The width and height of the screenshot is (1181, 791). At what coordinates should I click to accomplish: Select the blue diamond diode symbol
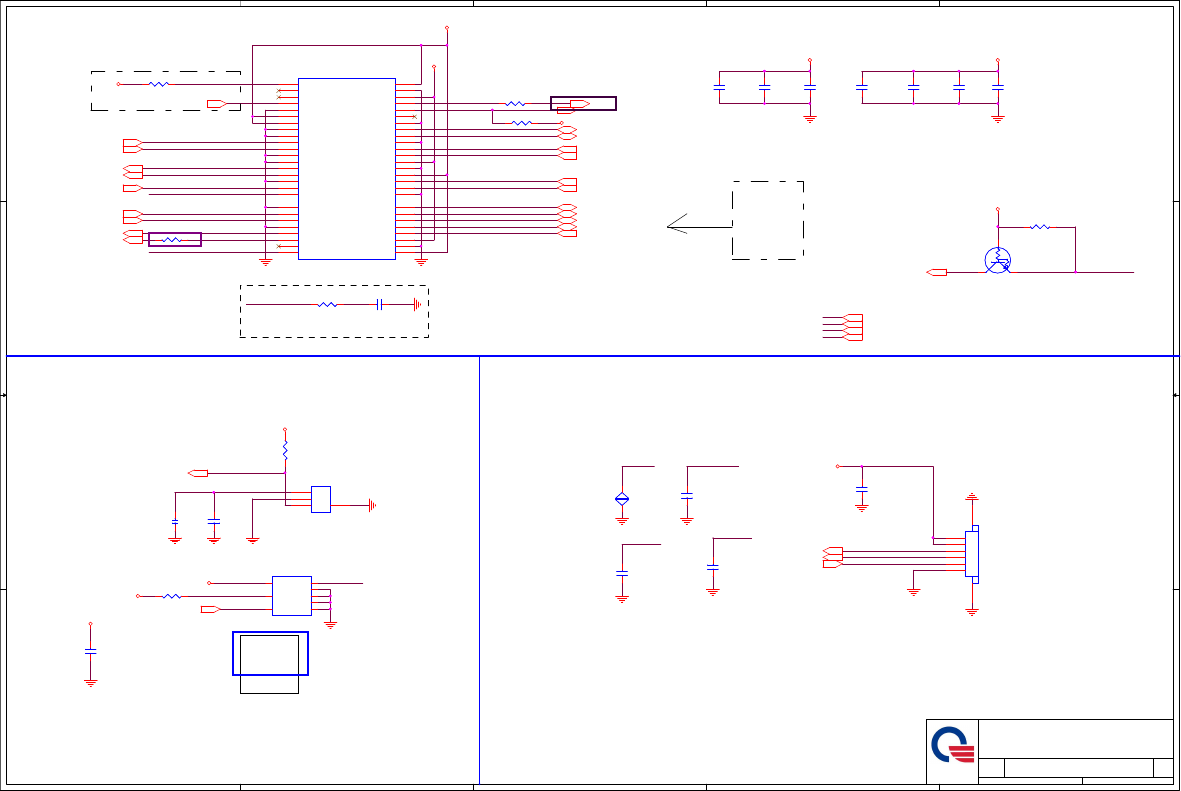coord(622,499)
